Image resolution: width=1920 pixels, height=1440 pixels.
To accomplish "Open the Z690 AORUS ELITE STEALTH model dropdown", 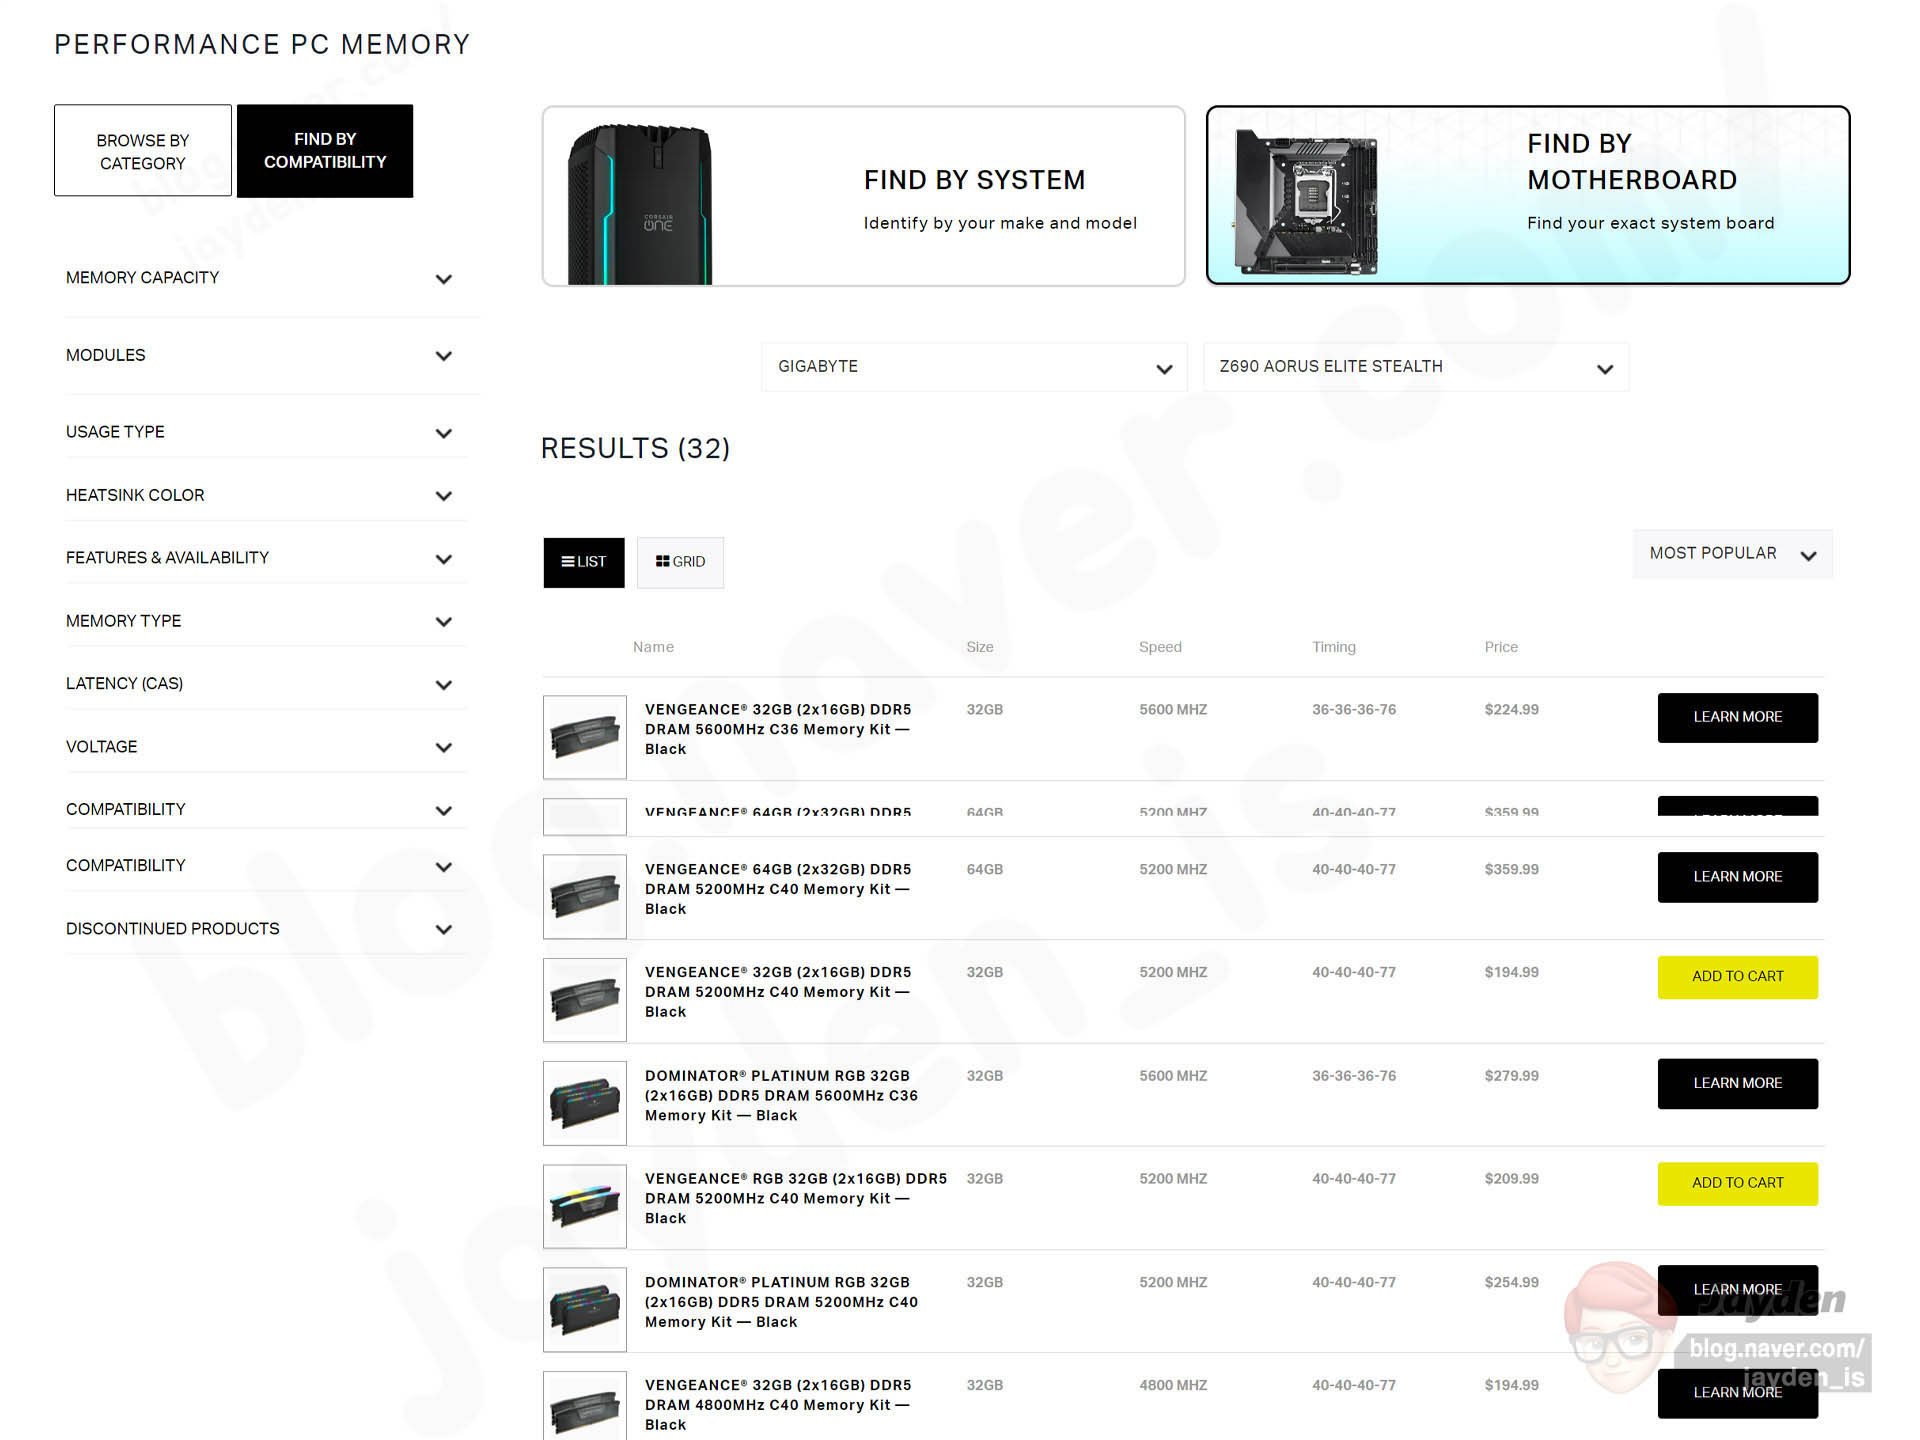I will (1416, 367).
